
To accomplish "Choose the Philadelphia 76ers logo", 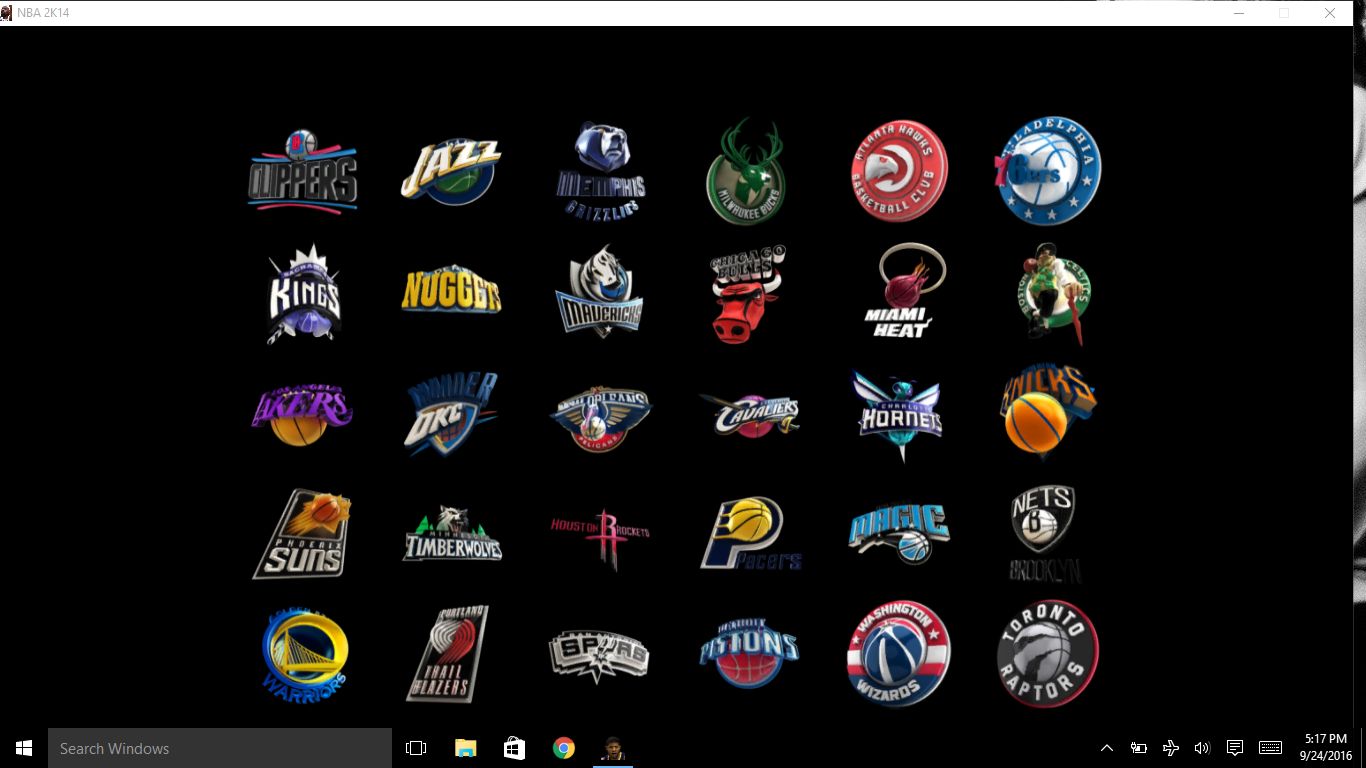I will (1047, 171).
